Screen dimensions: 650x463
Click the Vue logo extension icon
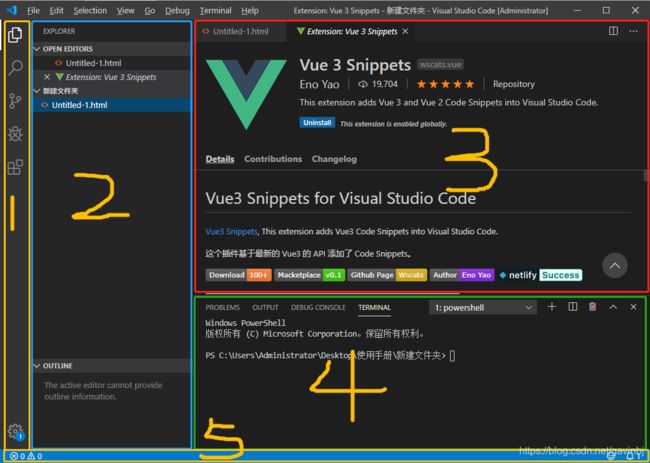click(x=246, y=95)
